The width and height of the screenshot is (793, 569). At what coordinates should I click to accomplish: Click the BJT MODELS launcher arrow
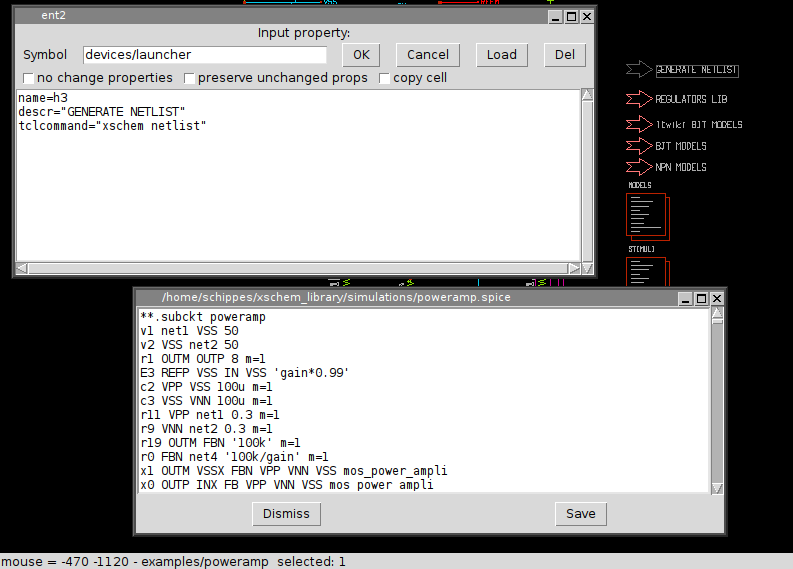point(638,146)
